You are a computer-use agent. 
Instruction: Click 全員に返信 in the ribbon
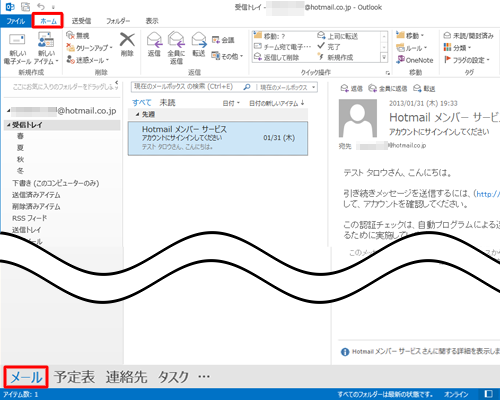[x=176, y=48]
